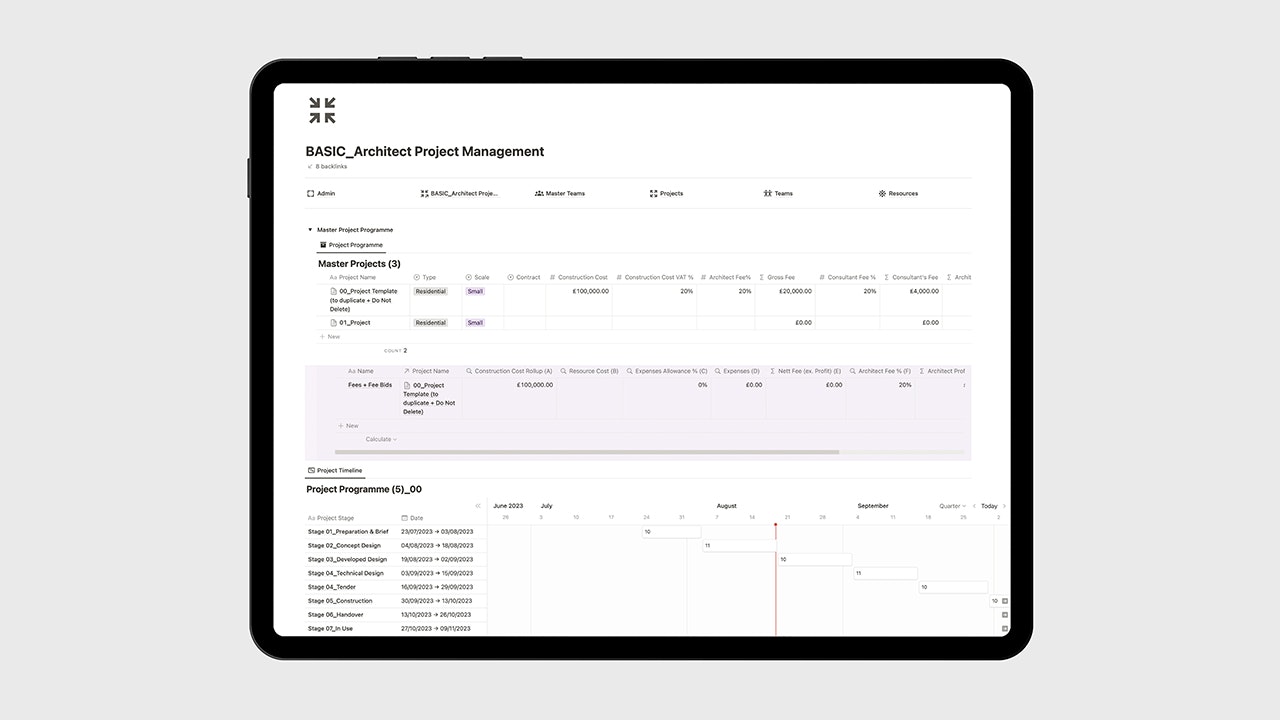Click the Date column header in timeline

412,518
